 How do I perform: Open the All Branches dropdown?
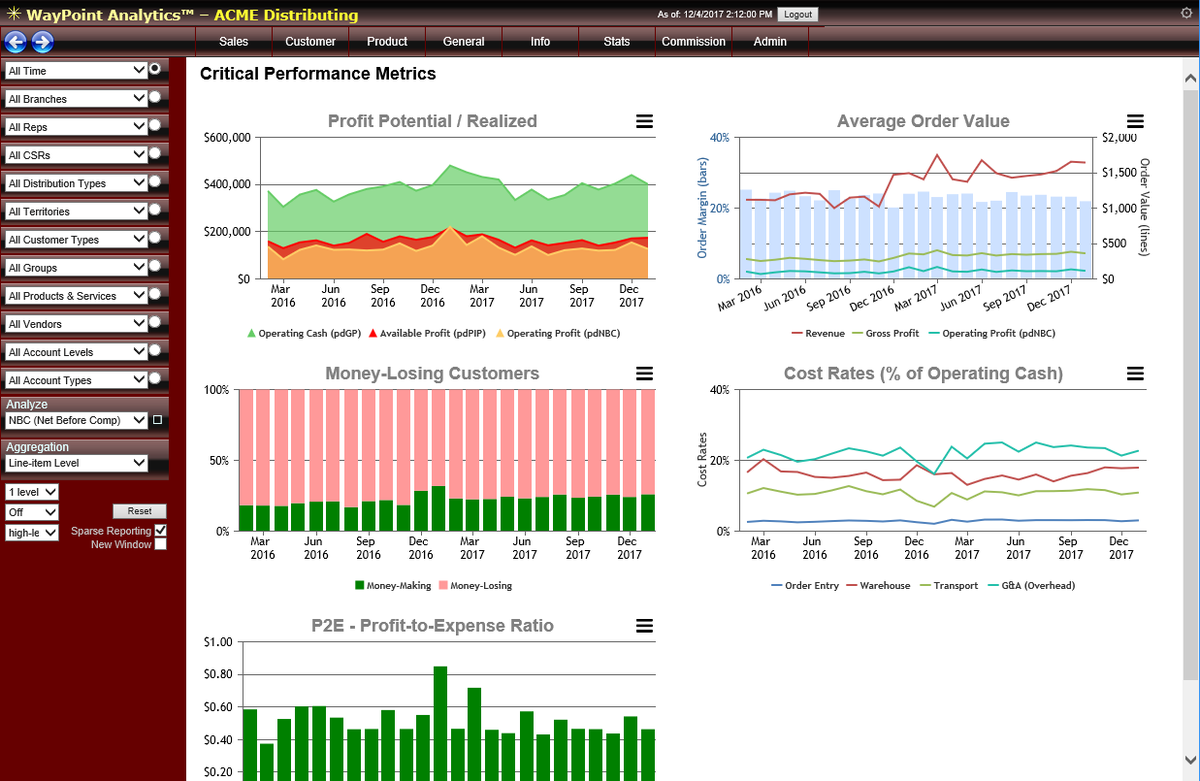pos(76,99)
